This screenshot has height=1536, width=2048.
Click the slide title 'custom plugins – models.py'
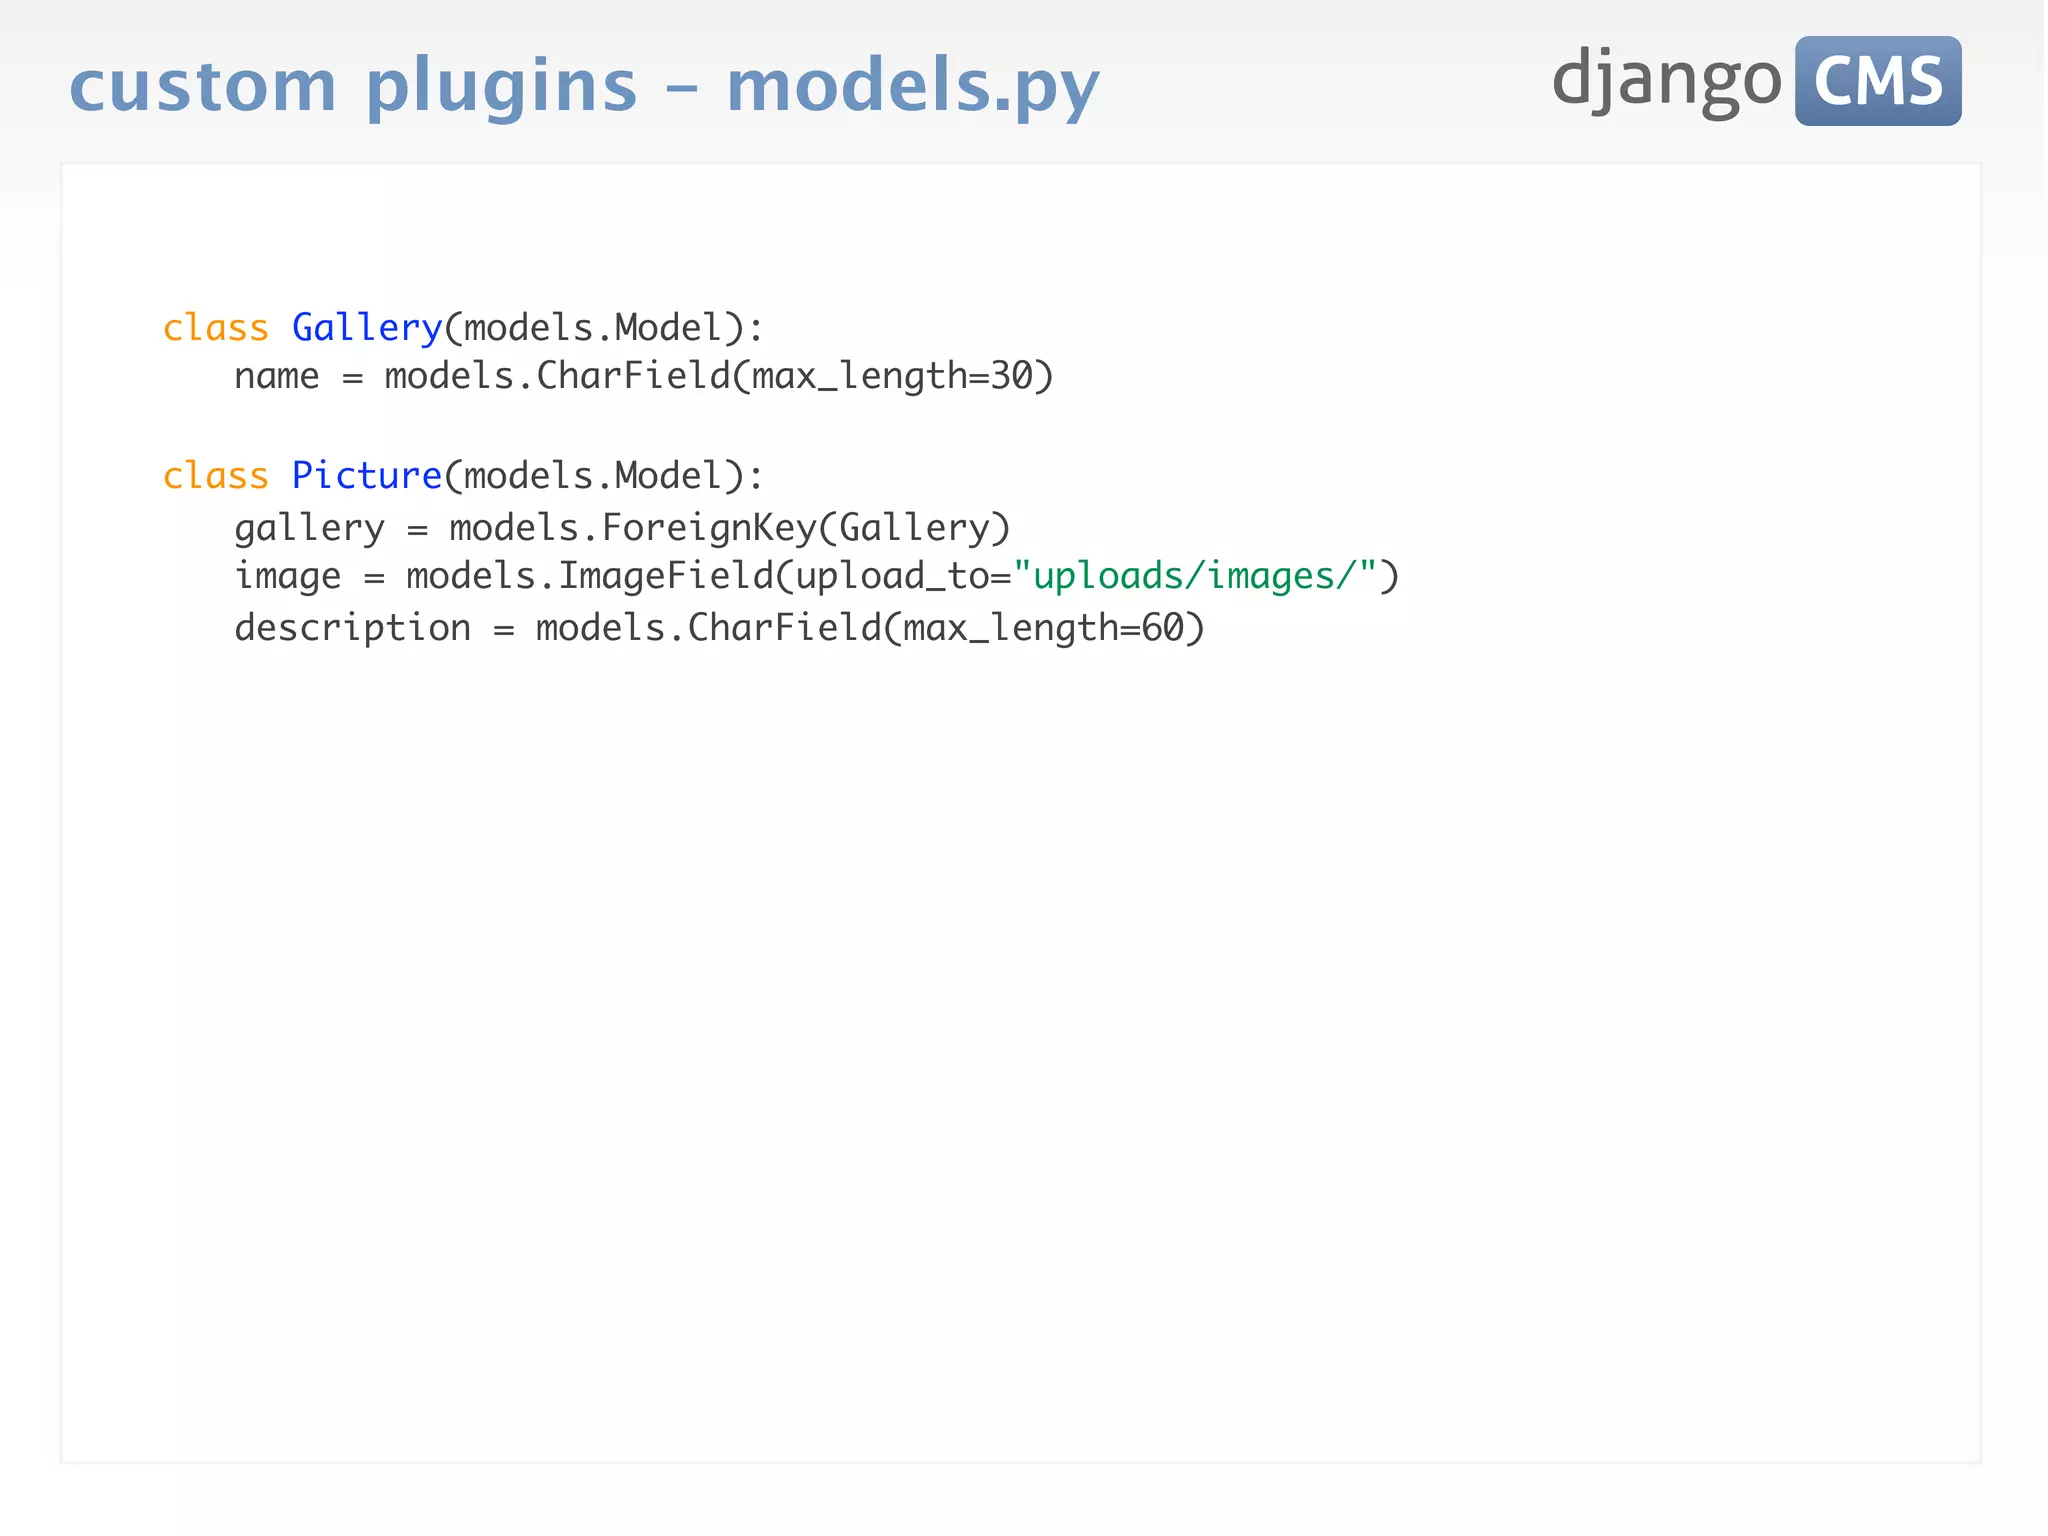tap(584, 87)
